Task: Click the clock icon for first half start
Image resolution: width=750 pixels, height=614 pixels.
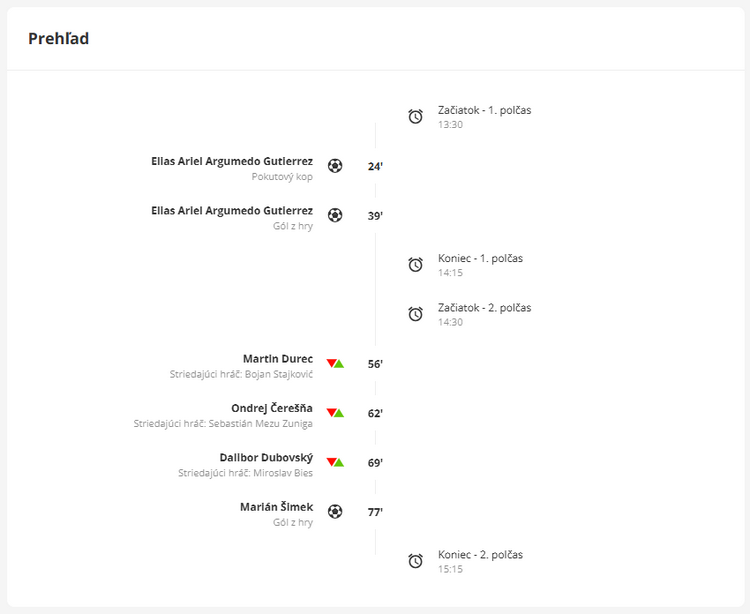Action: pyautogui.click(x=416, y=117)
